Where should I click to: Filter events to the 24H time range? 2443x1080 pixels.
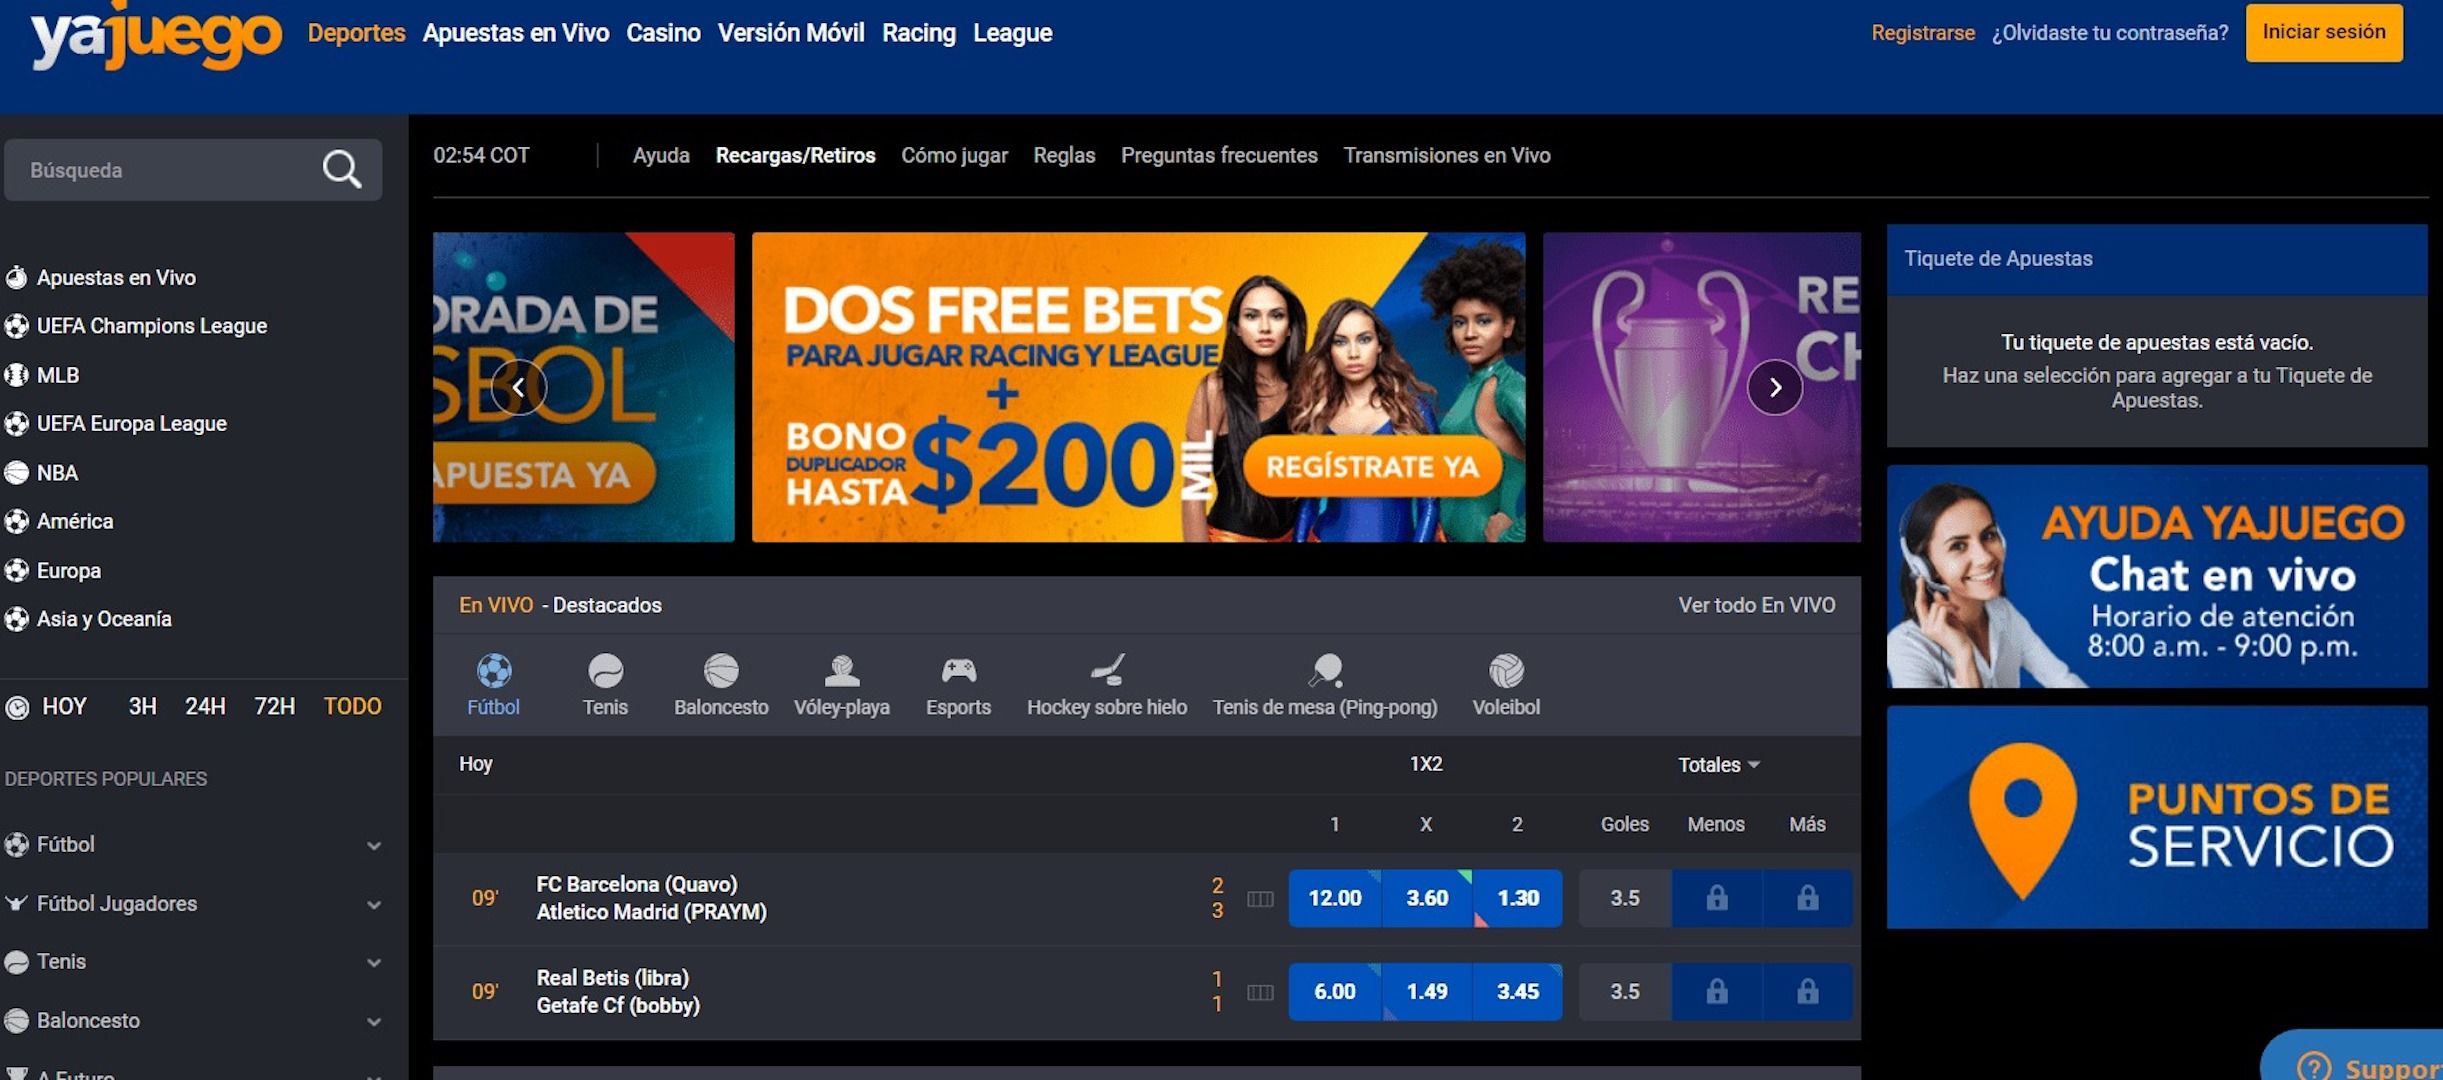(x=205, y=707)
